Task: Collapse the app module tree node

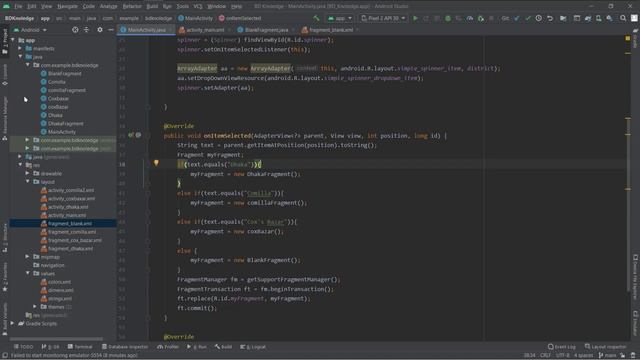Action: coord(13,40)
